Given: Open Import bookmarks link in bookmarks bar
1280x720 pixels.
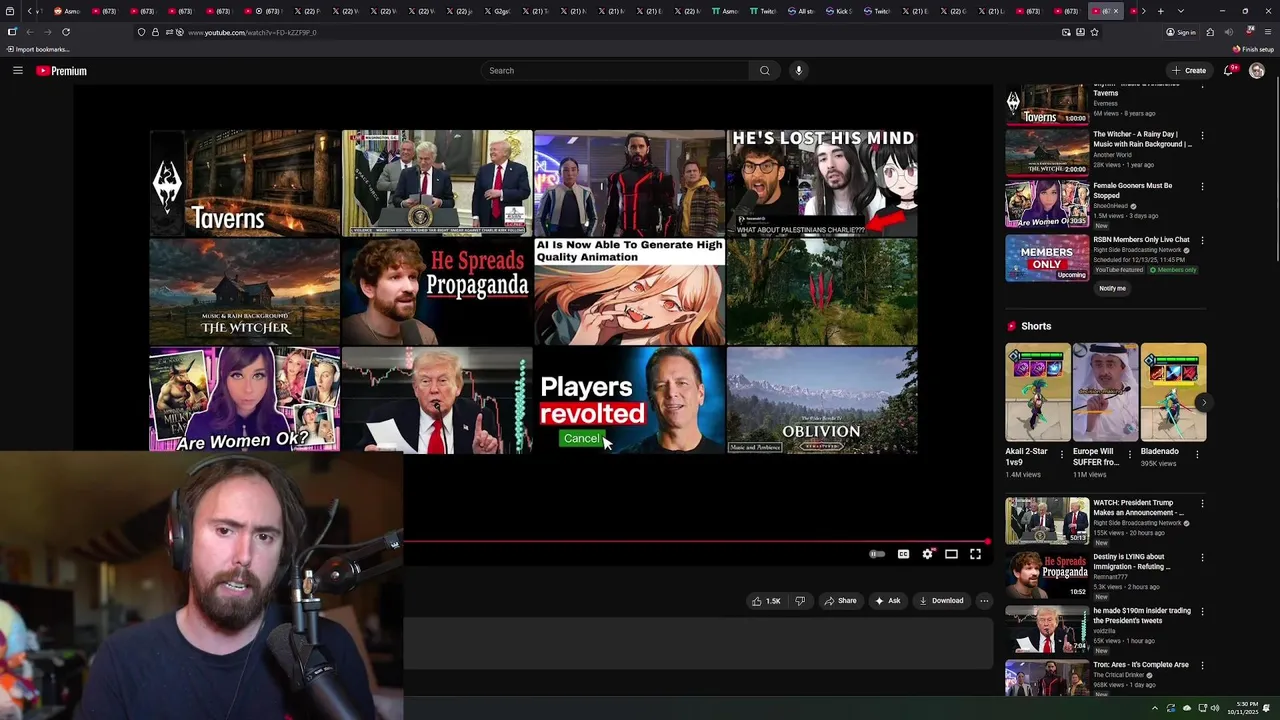Looking at the screenshot, I should [38, 49].
